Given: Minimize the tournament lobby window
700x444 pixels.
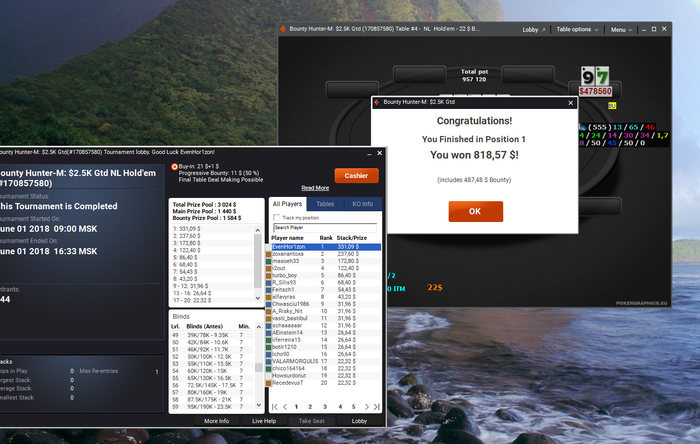Looking at the screenshot, I should pos(369,154).
